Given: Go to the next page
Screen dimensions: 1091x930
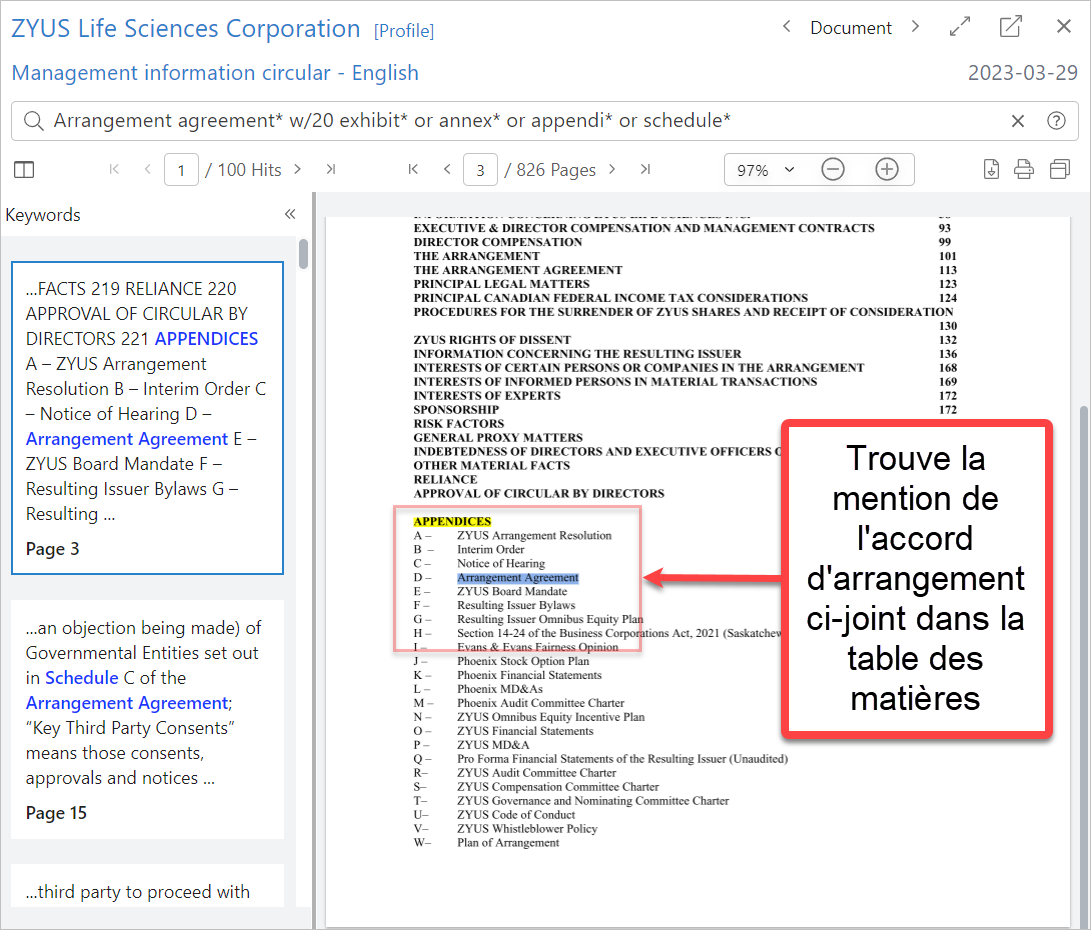Looking at the screenshot, I should 612,169.
